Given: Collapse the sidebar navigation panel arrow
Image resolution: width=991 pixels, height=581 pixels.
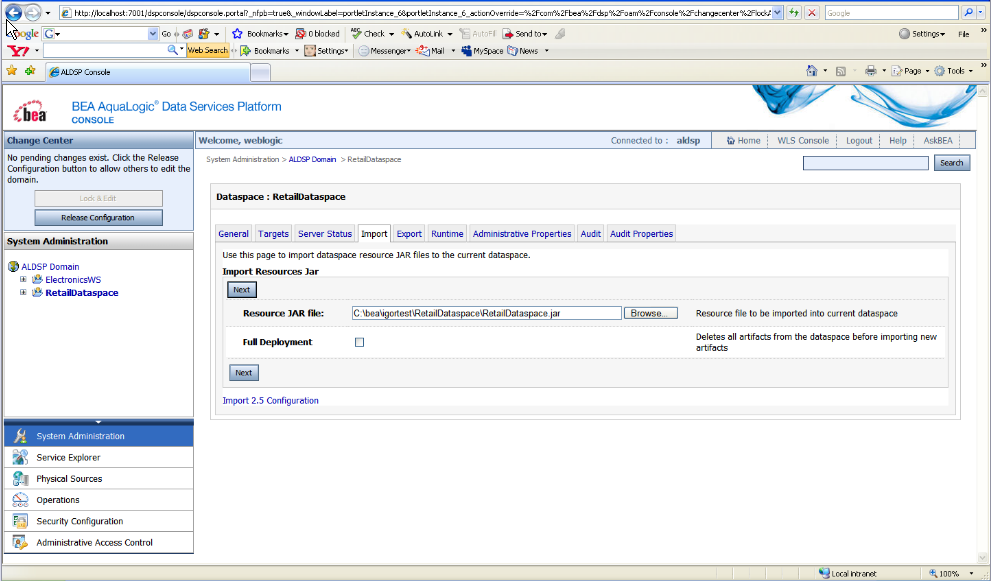Looking at the screenshot, I should [x=98, y=422].
